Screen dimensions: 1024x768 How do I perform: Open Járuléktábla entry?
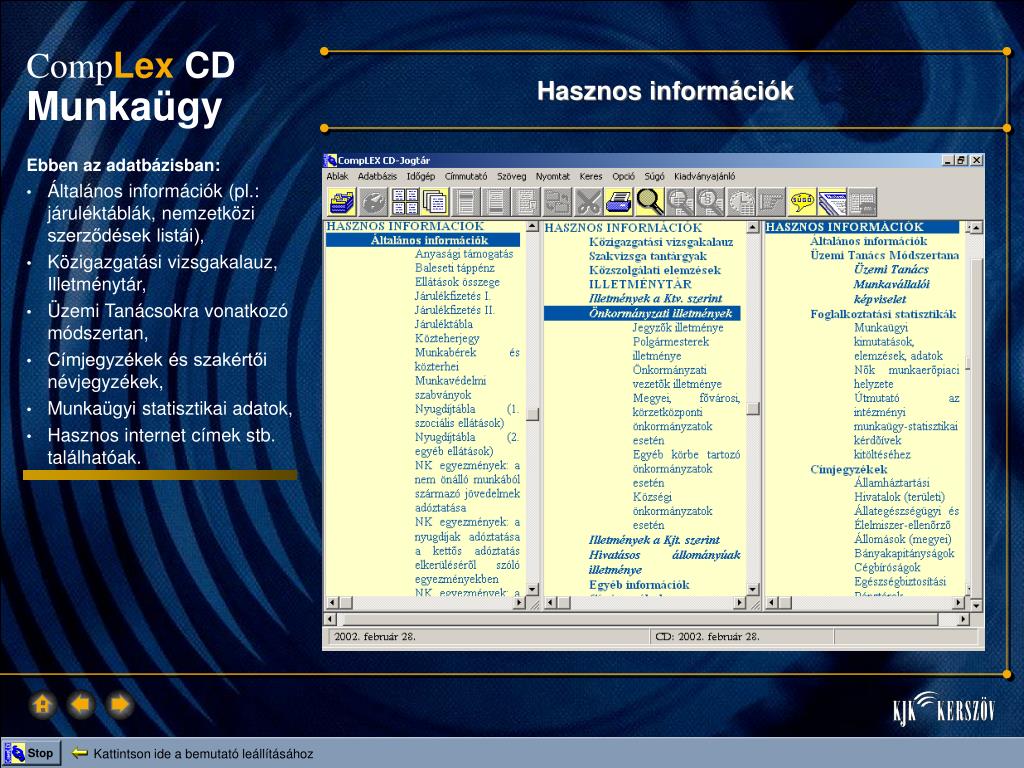tap(443, 324)
